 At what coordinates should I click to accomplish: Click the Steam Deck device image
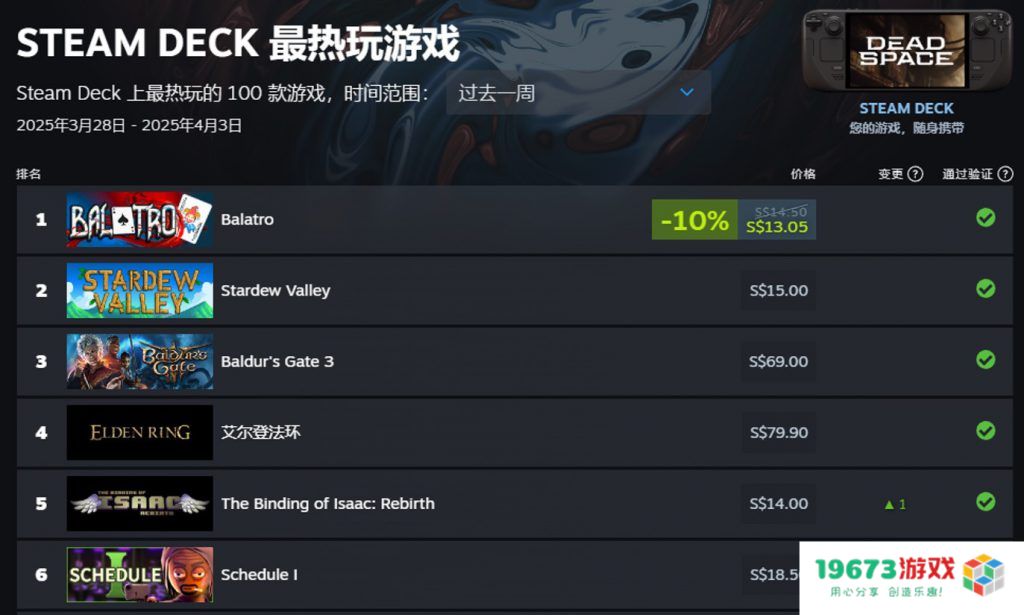906,50
